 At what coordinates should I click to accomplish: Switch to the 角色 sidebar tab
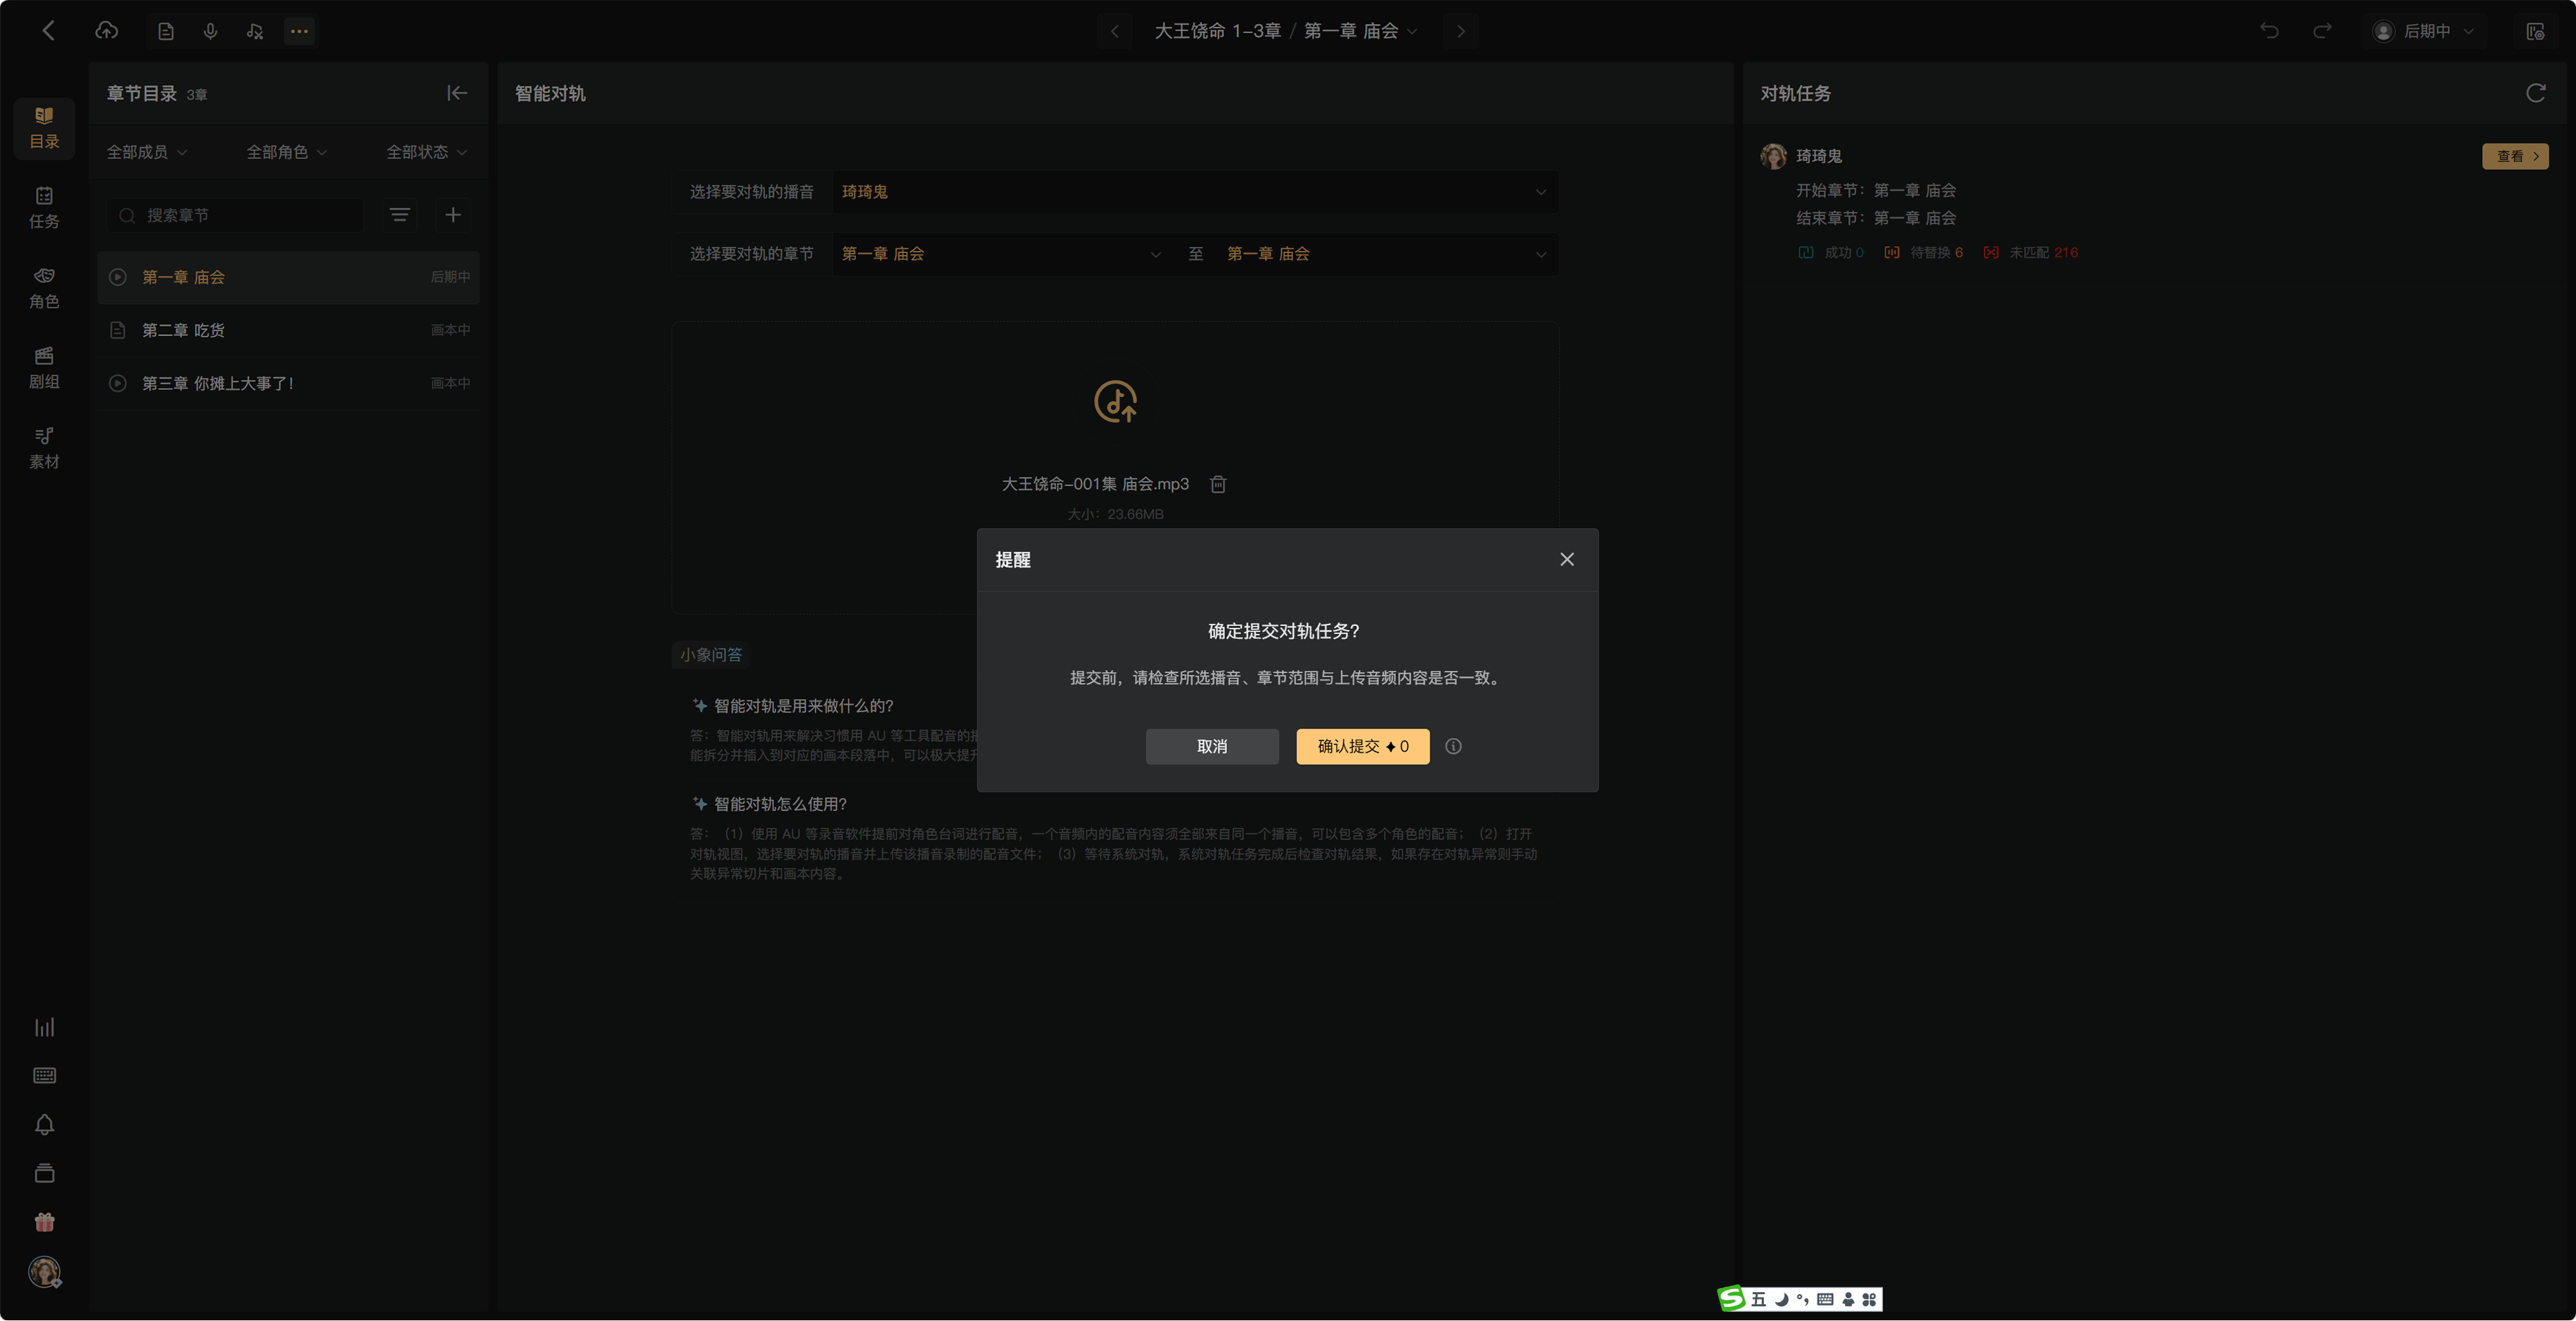[x=44, y=288]
